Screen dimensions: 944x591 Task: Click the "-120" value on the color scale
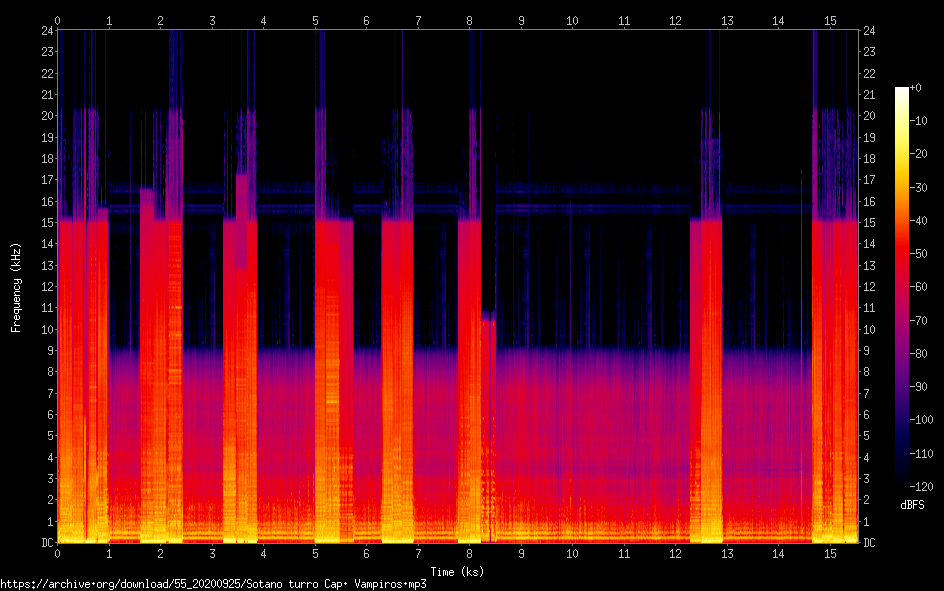coord(921,486)
